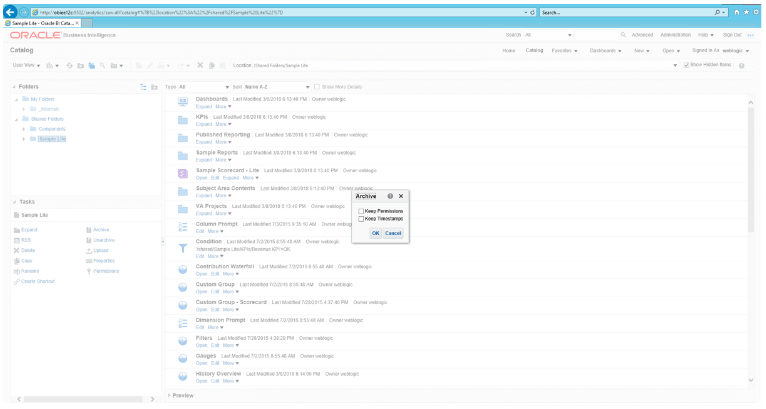Click OK in the Archive dialog
The width and height of the screenshot is (766, 409).
pos(375,233)
